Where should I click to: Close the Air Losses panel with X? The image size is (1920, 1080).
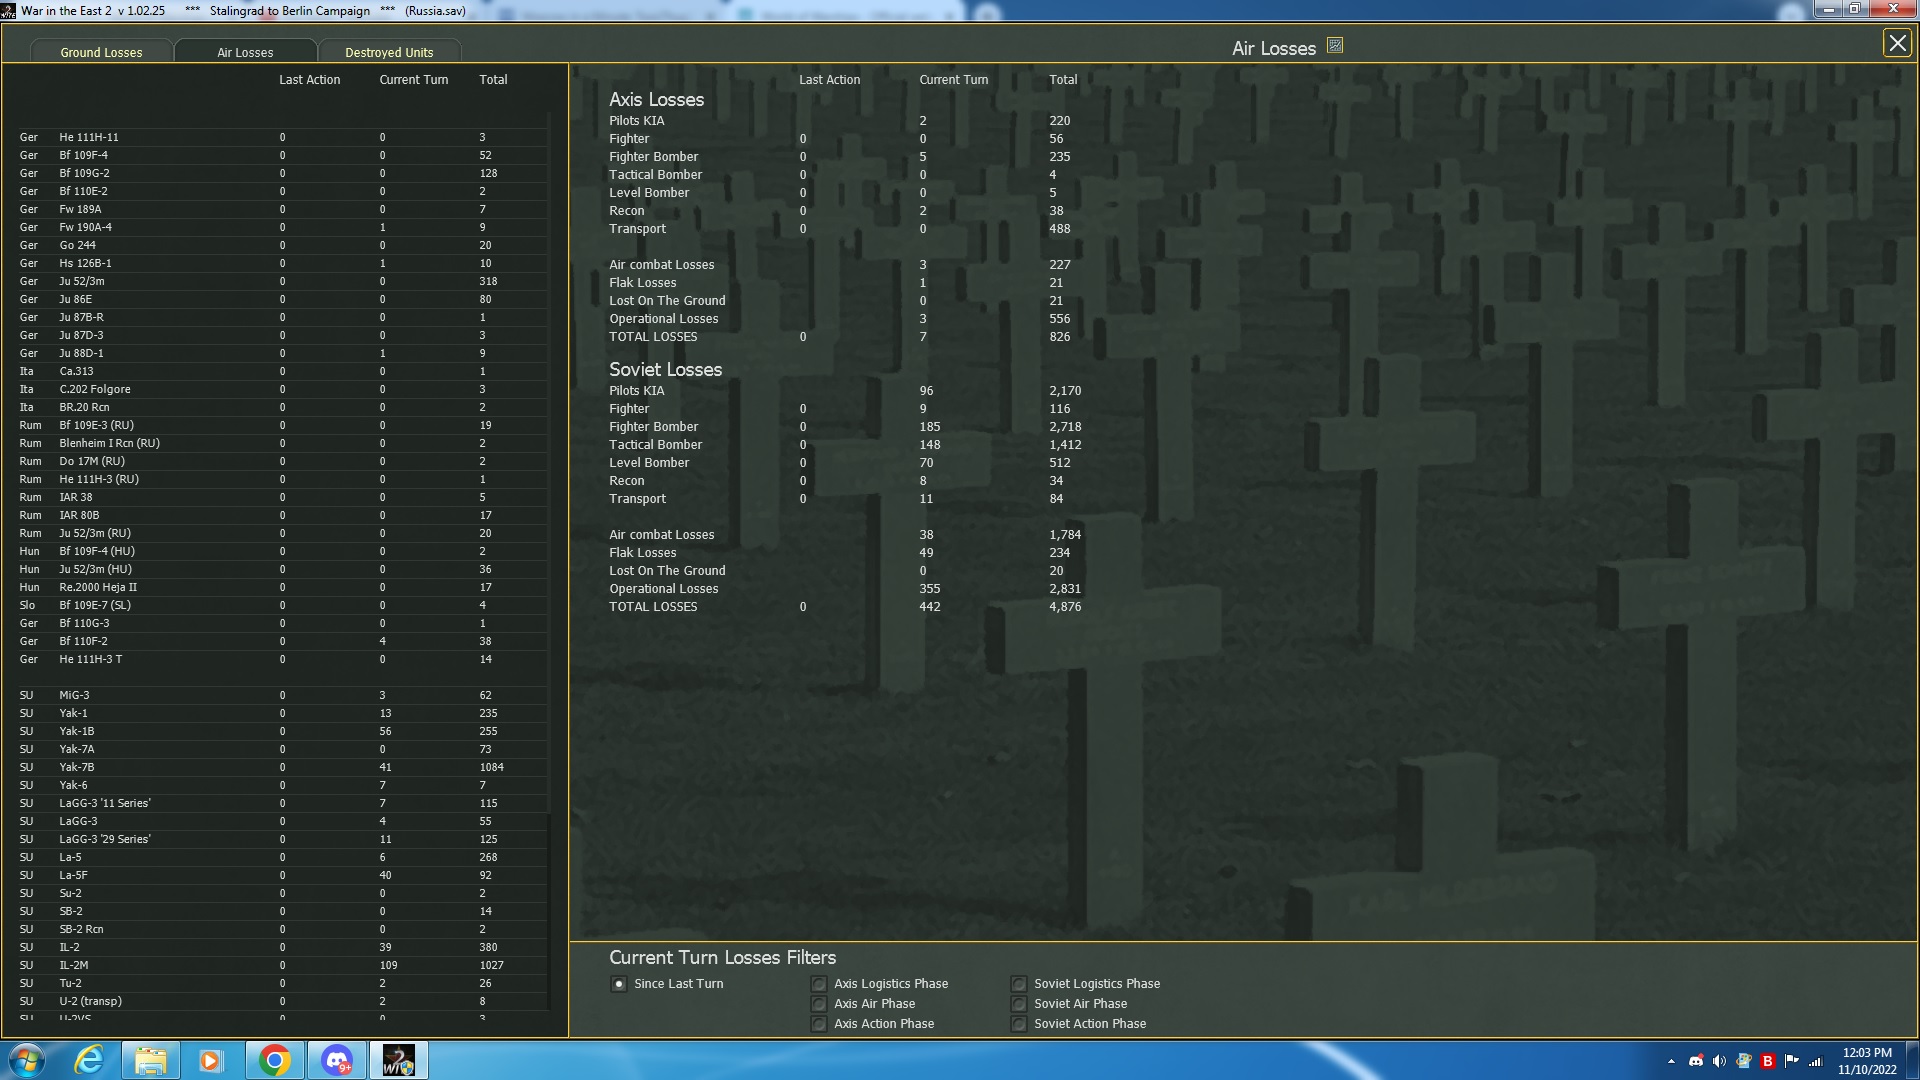[1896, 43]
